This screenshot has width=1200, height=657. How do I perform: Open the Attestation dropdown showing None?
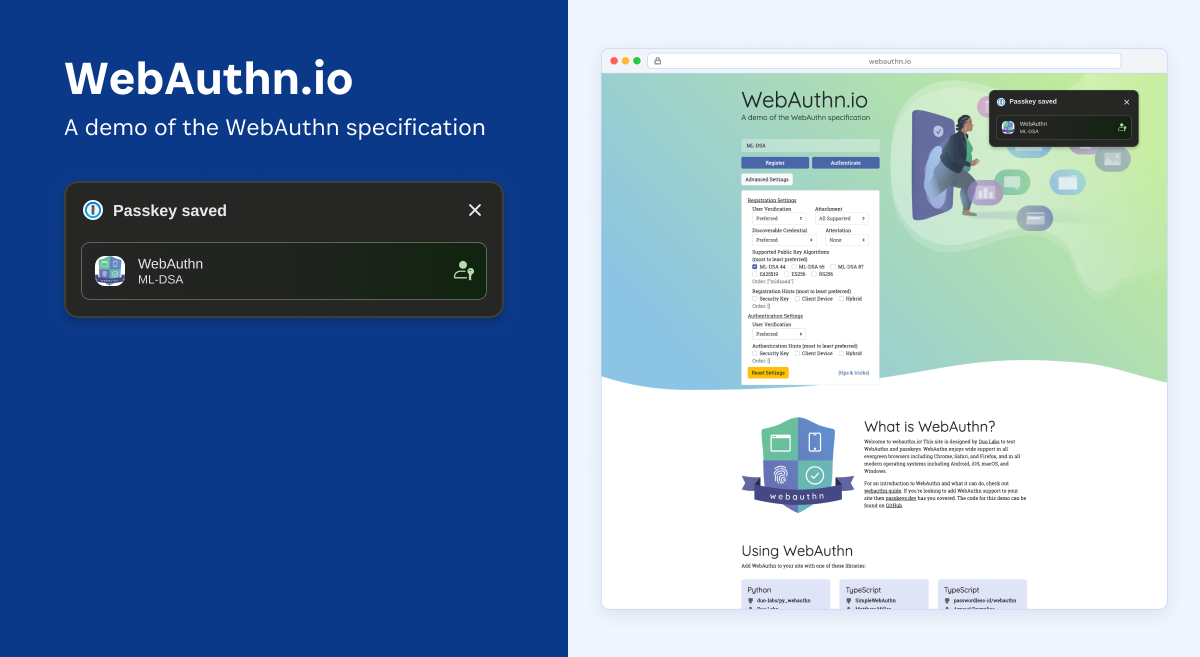[847, 240]
